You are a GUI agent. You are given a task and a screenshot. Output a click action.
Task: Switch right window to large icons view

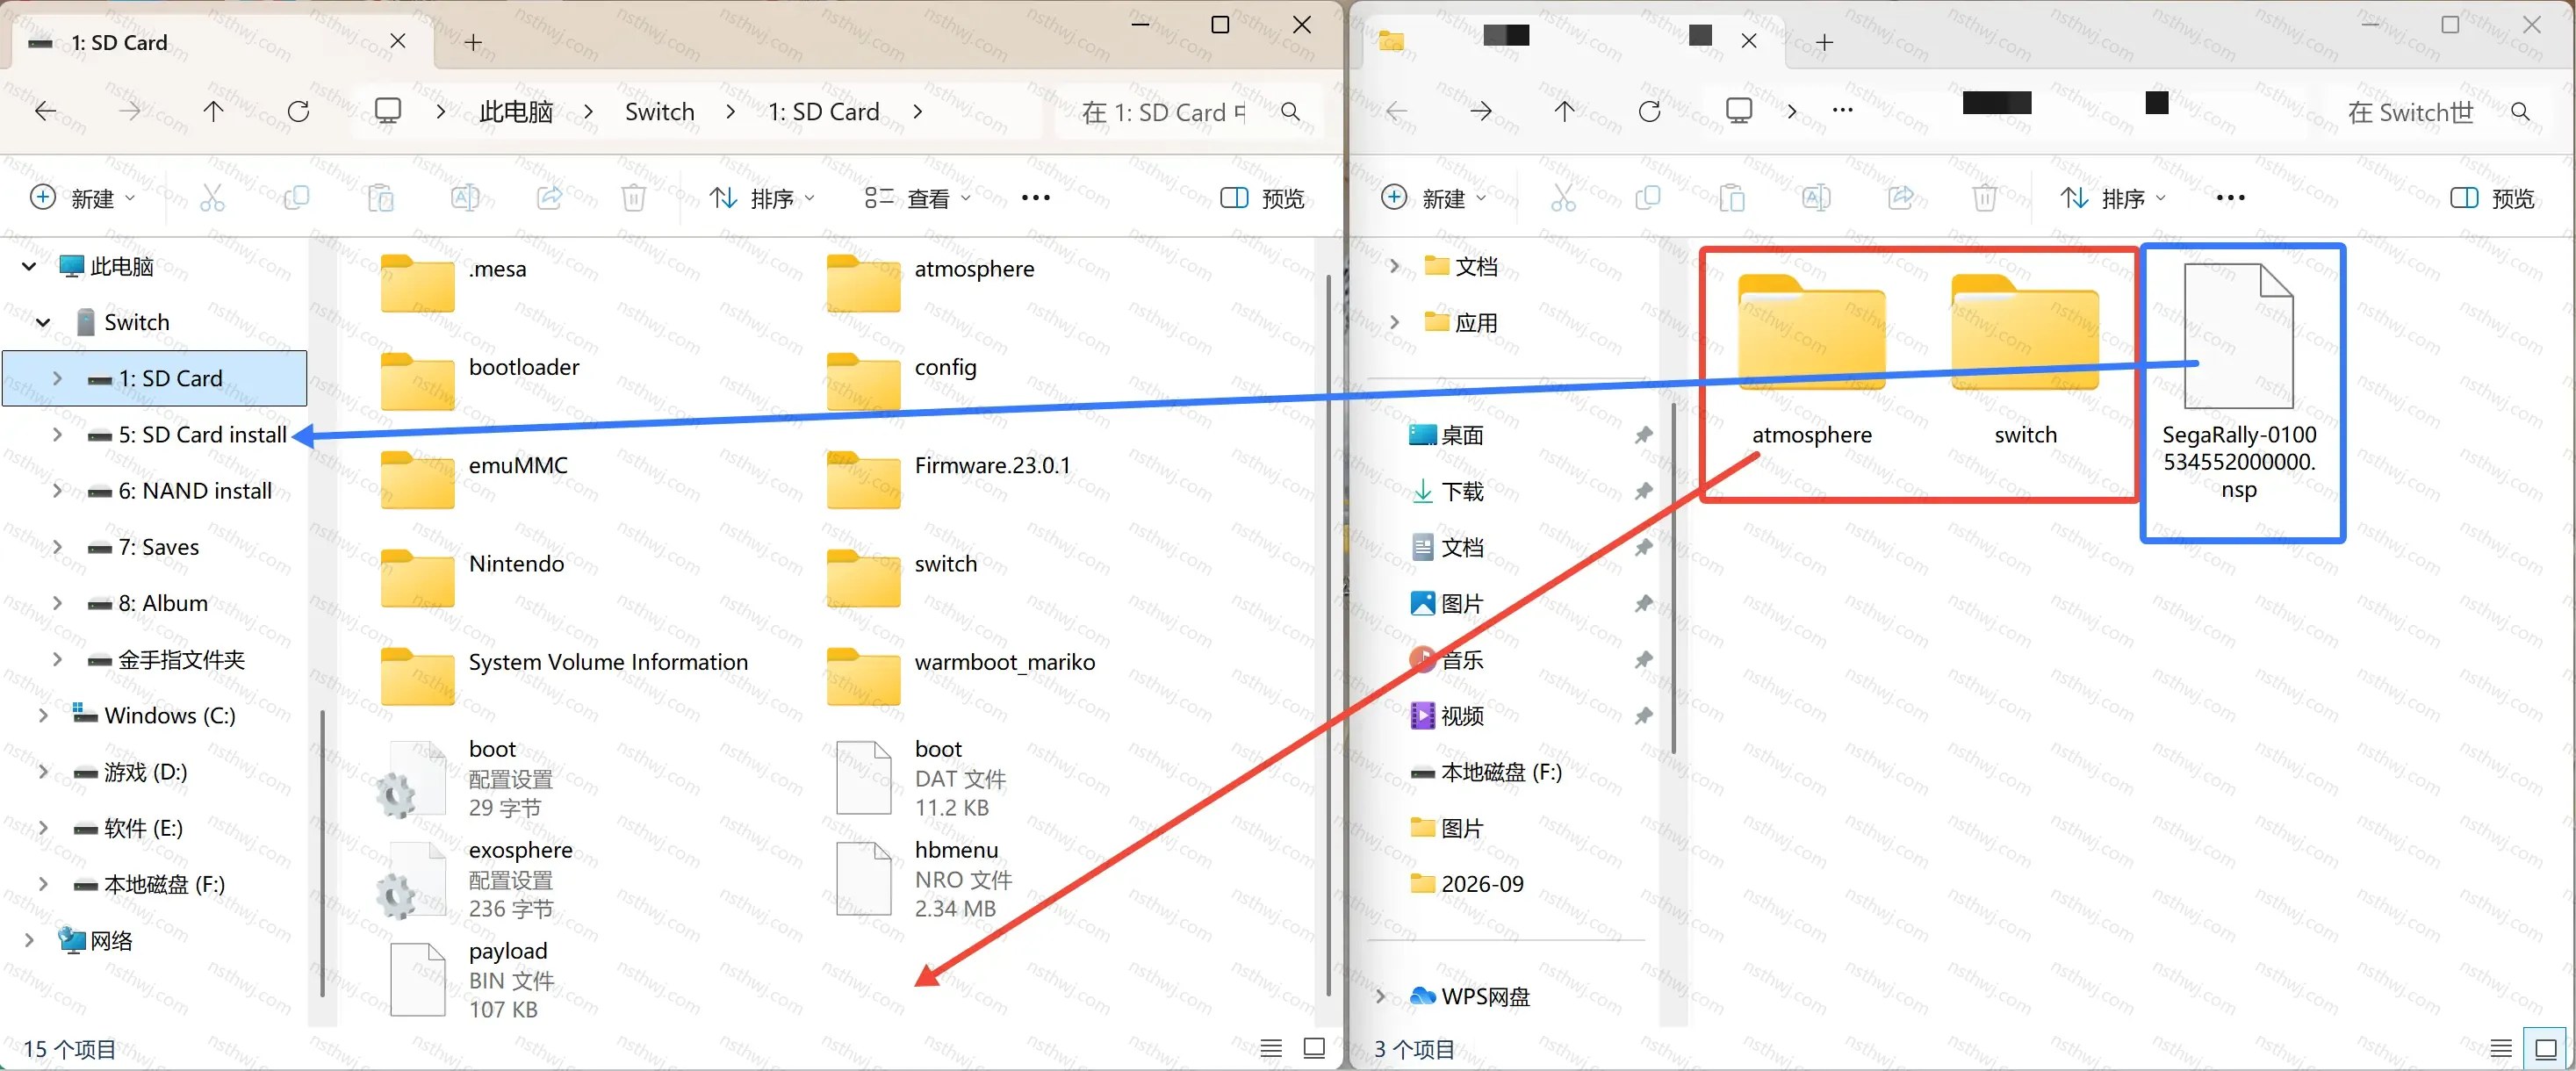pos(2546,1048)
